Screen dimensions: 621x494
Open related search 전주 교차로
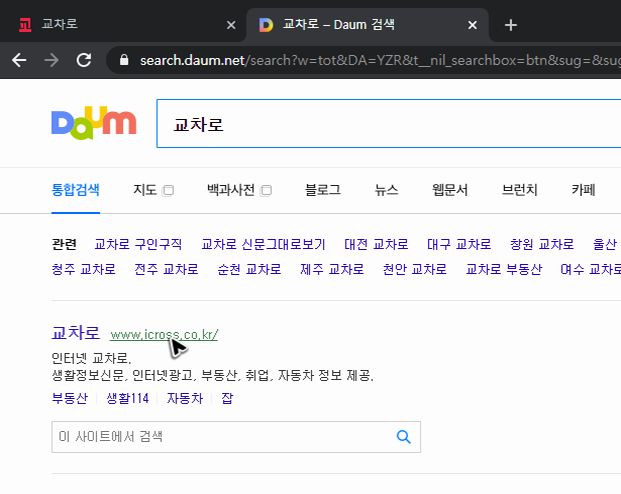pos(166,269)
